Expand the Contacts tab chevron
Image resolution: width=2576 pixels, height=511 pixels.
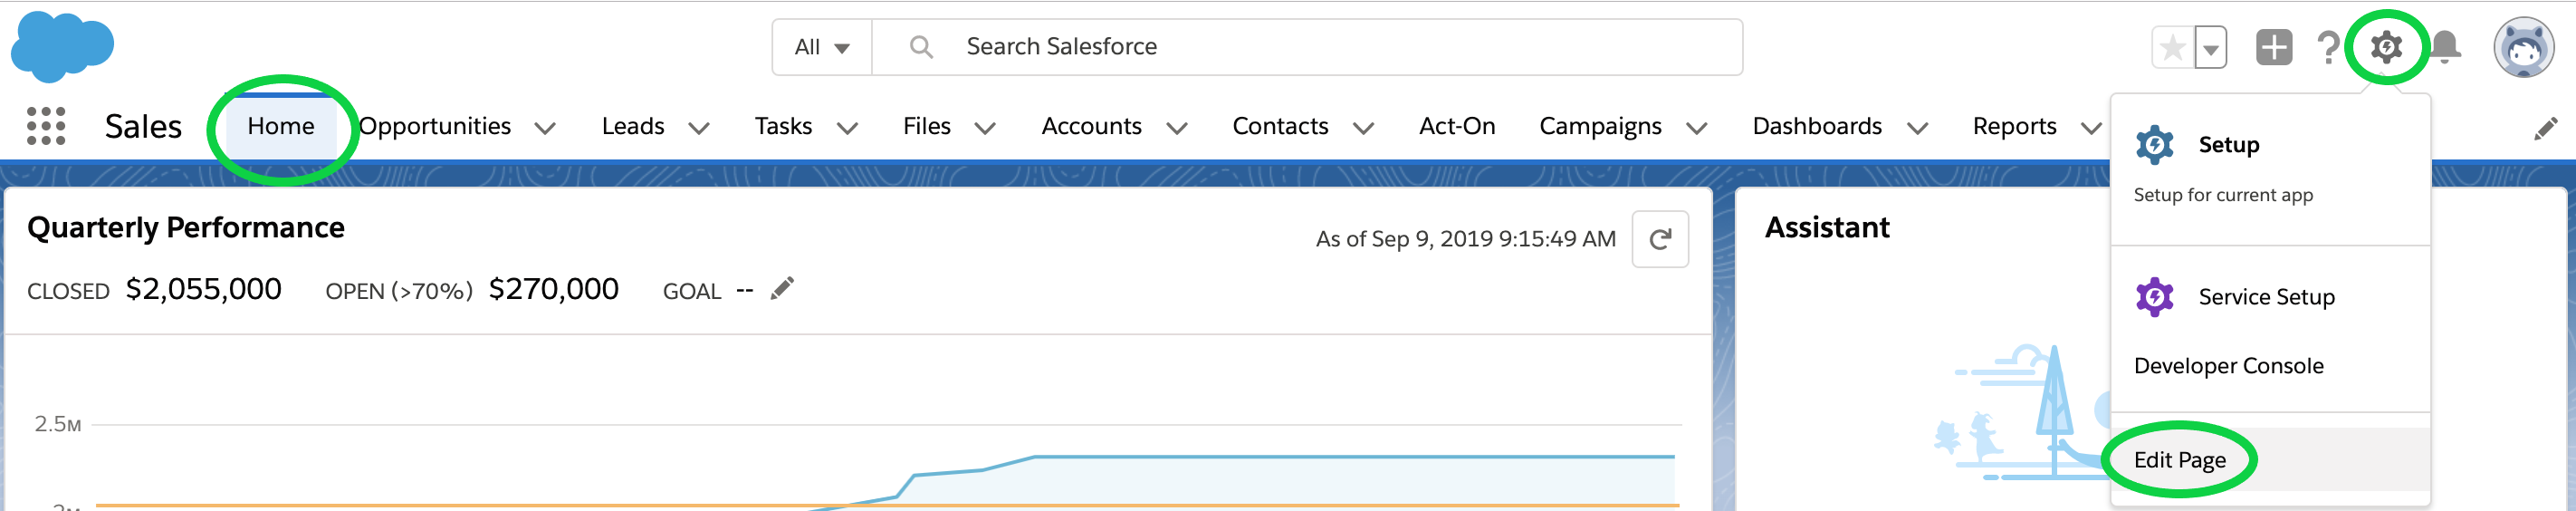pos(1363,128)
